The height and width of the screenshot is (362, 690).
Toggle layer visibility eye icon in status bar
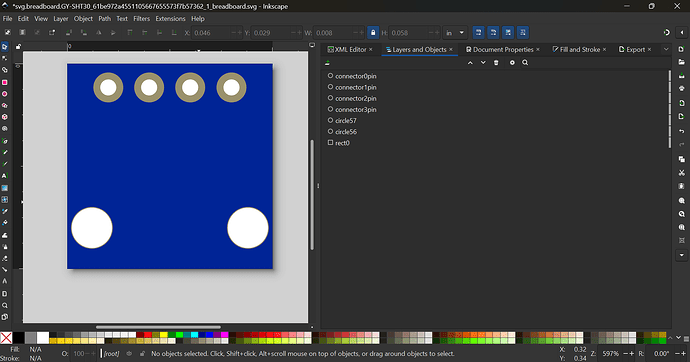pyautogui.click(x=129, y=353)
